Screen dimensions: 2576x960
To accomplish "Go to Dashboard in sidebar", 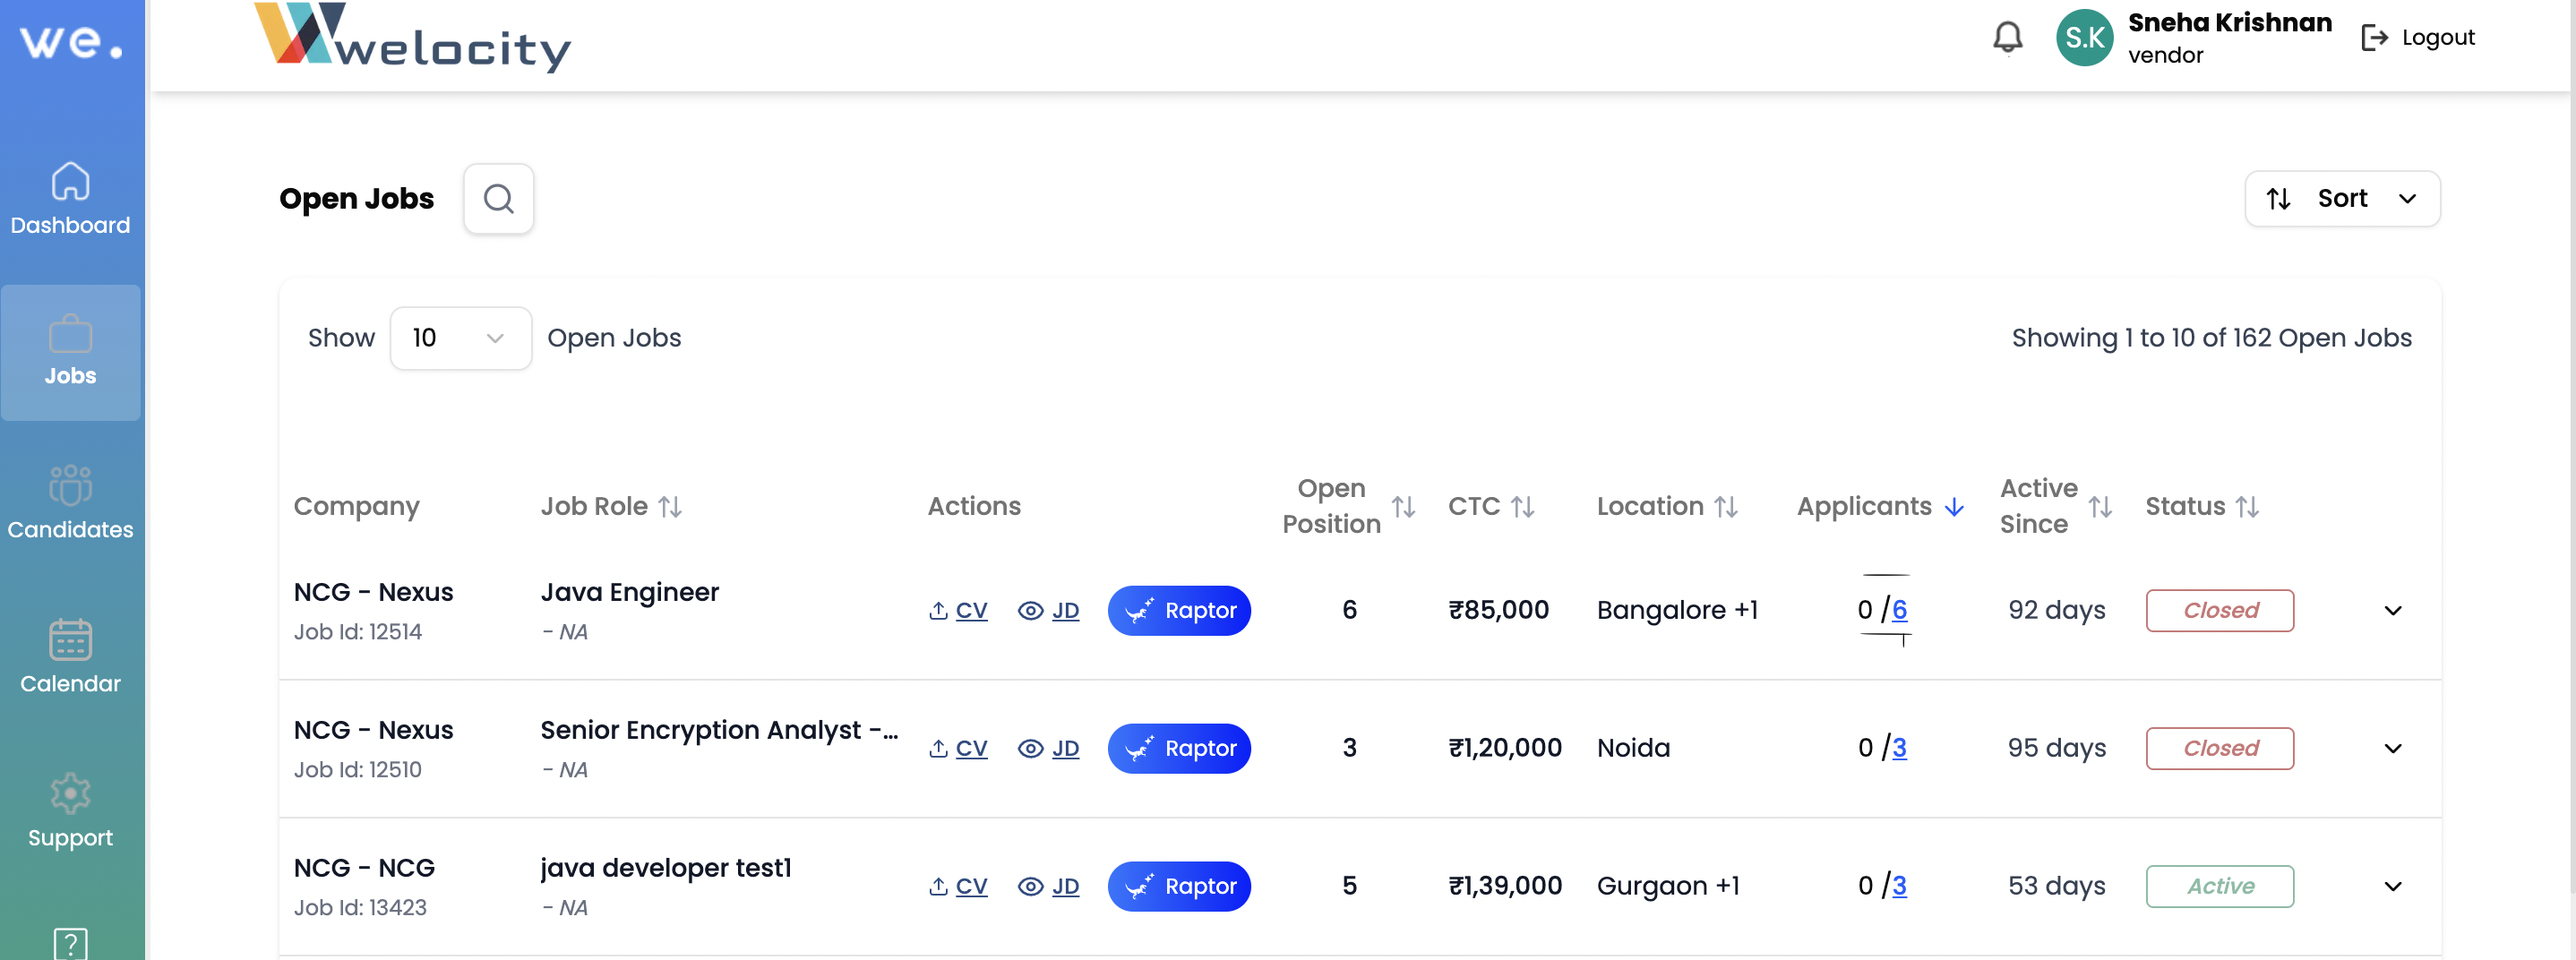I will 70,200.
